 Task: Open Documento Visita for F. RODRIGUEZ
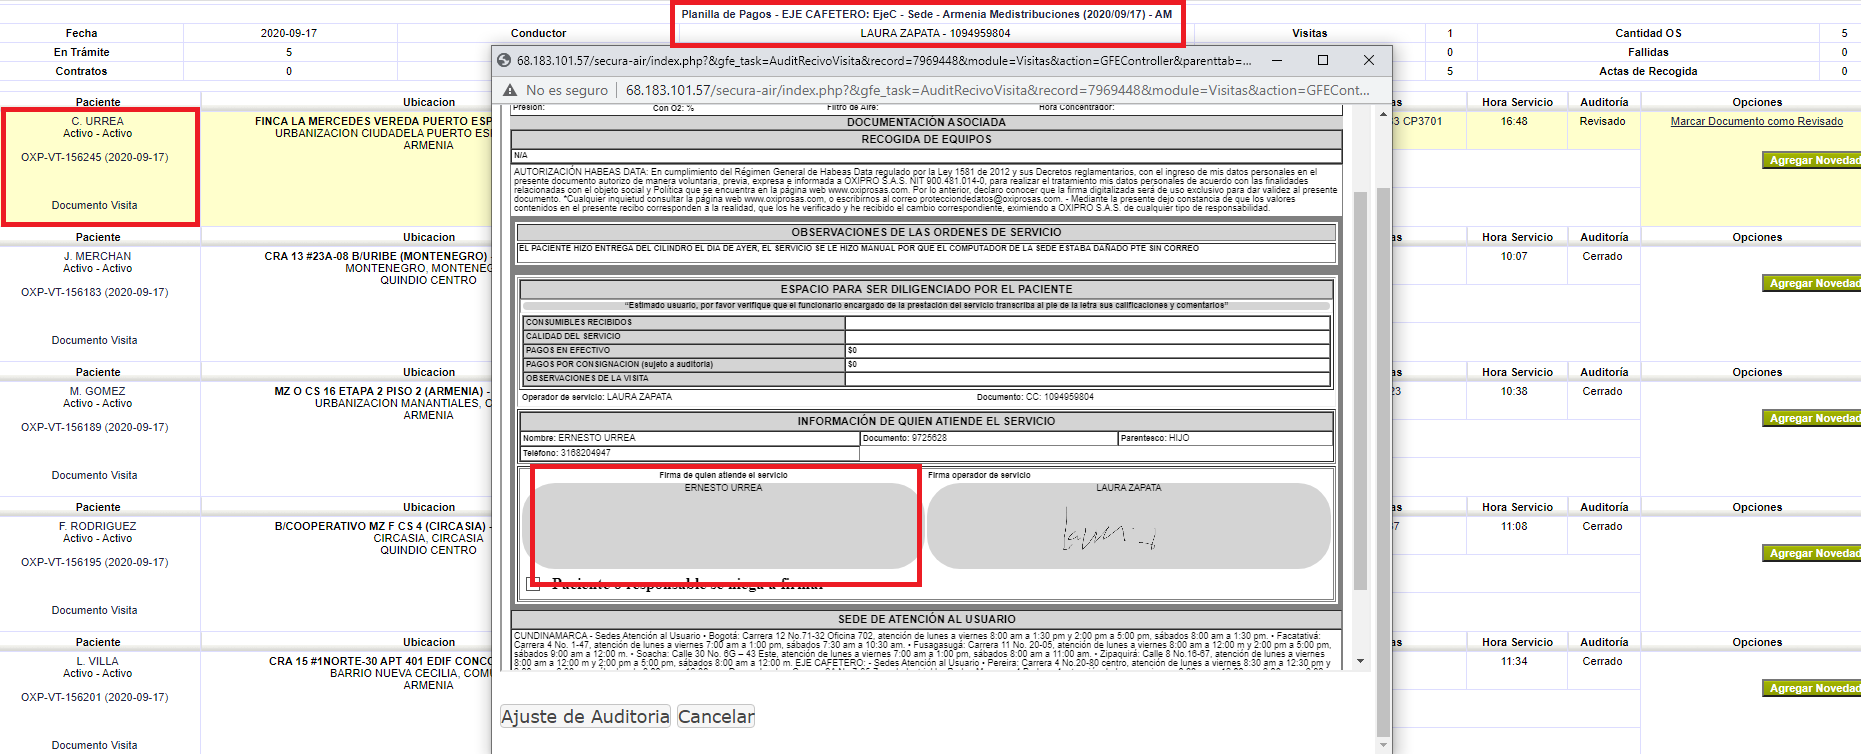click(x=95, y=610)
